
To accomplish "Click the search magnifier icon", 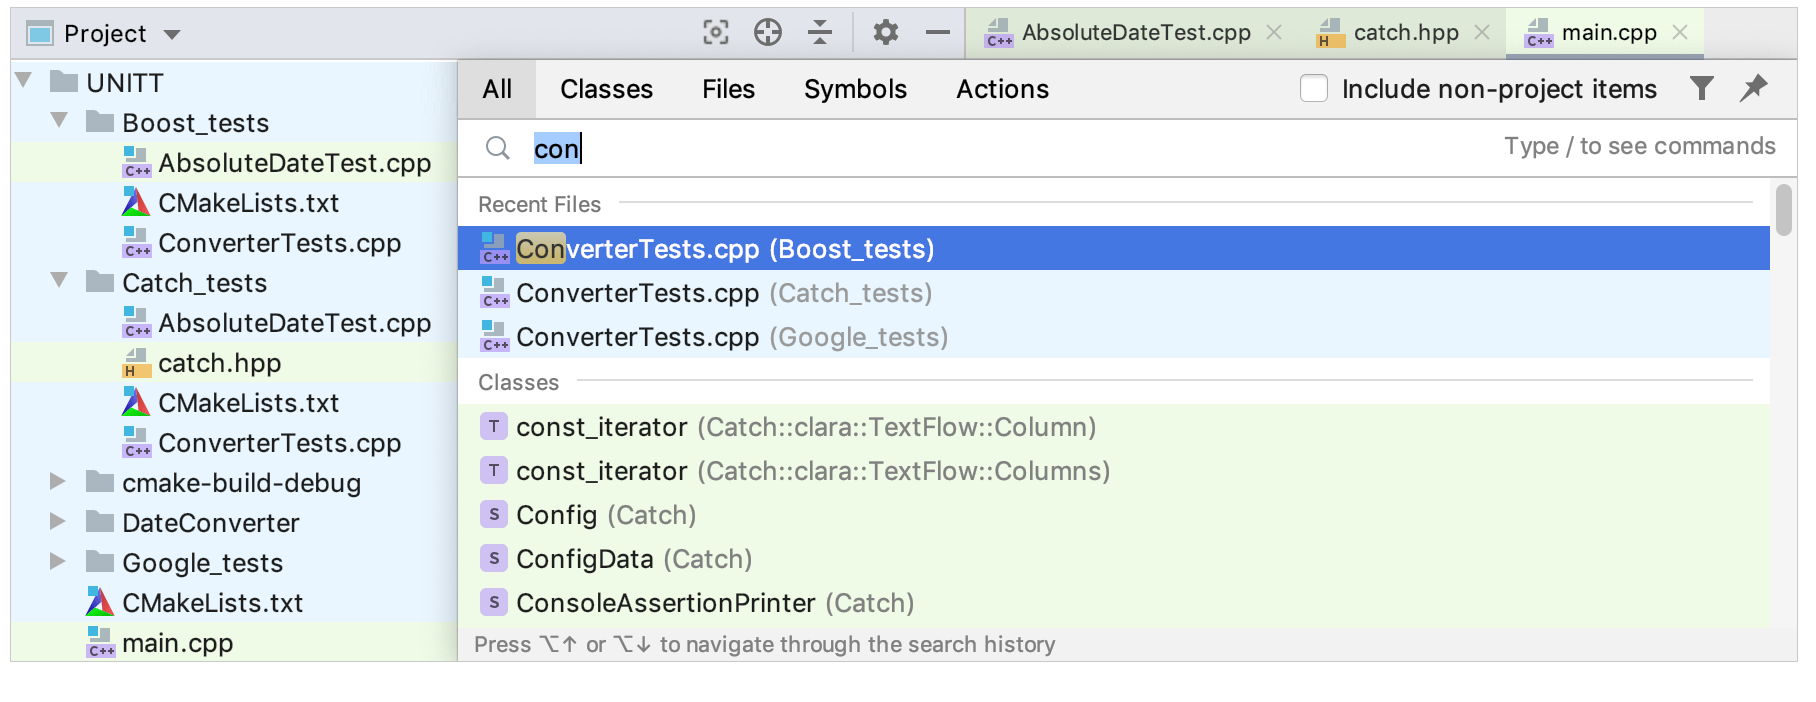I will pyautogui.click(x=497, y=149).
